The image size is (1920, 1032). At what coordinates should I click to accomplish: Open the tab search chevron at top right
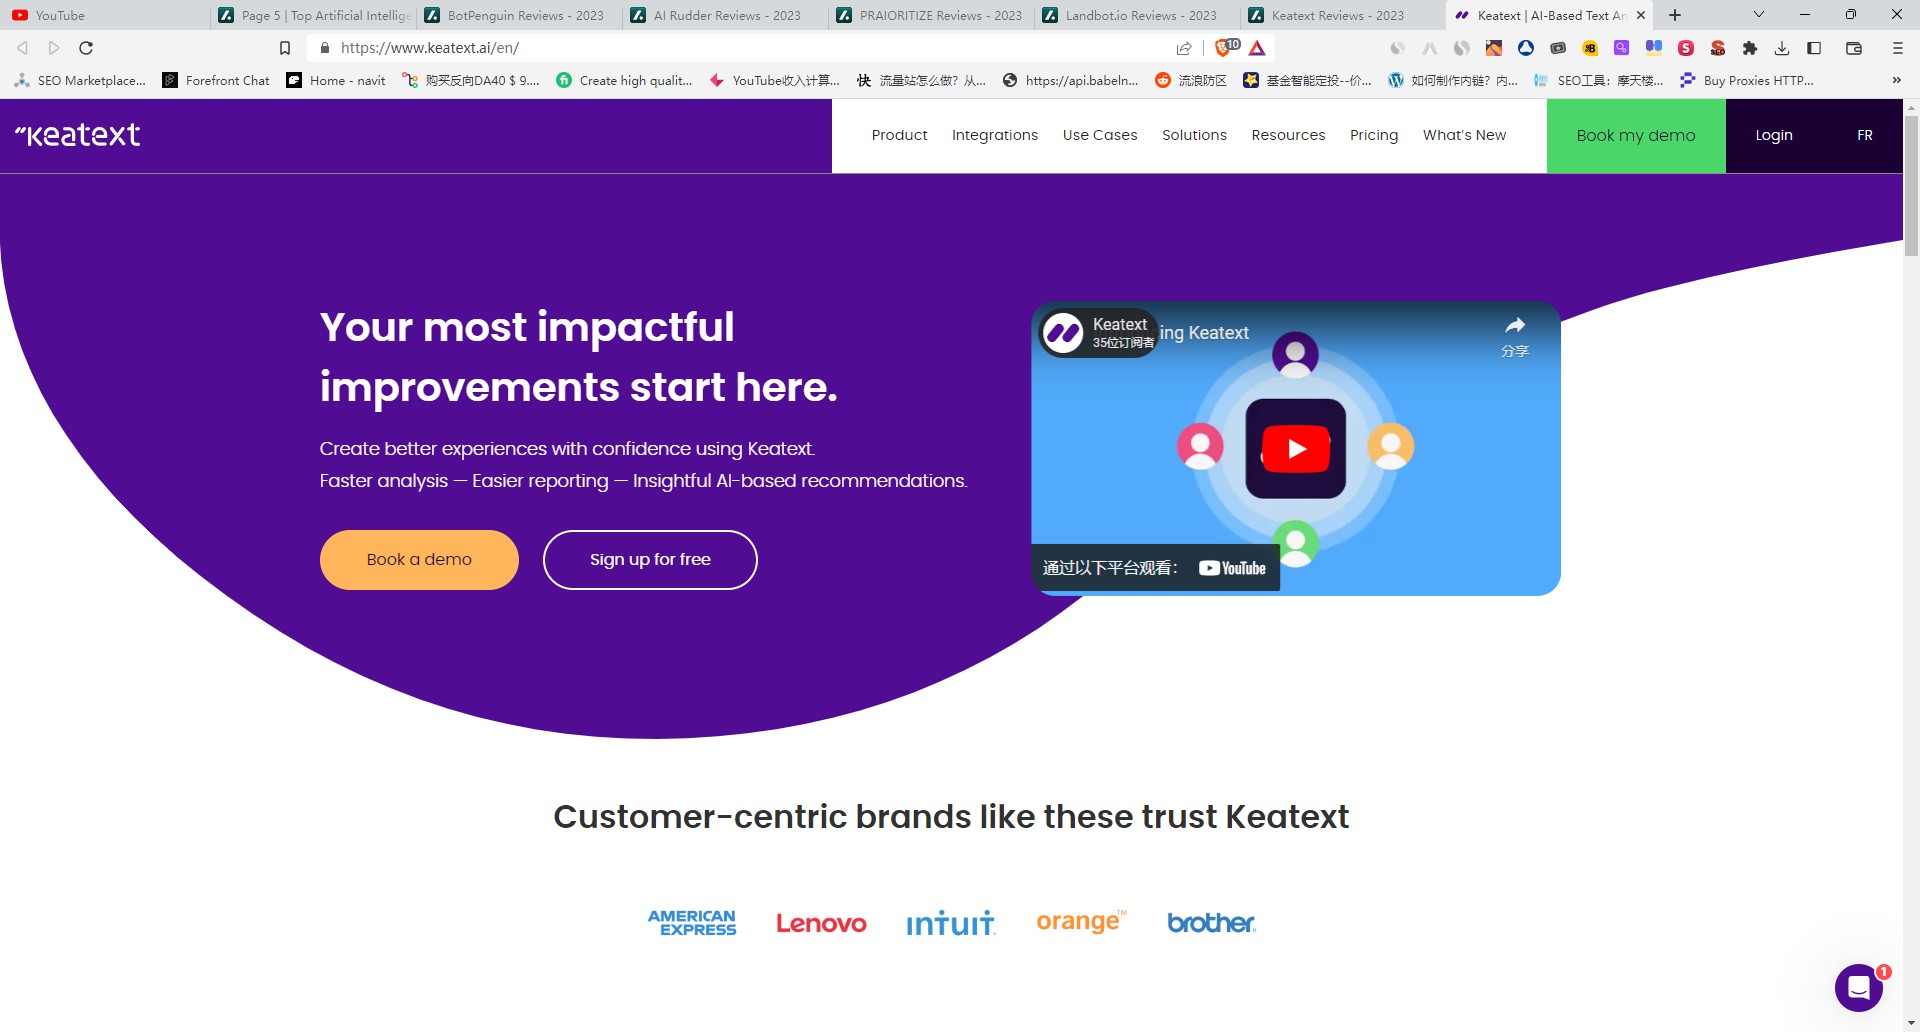[1757, 15]
